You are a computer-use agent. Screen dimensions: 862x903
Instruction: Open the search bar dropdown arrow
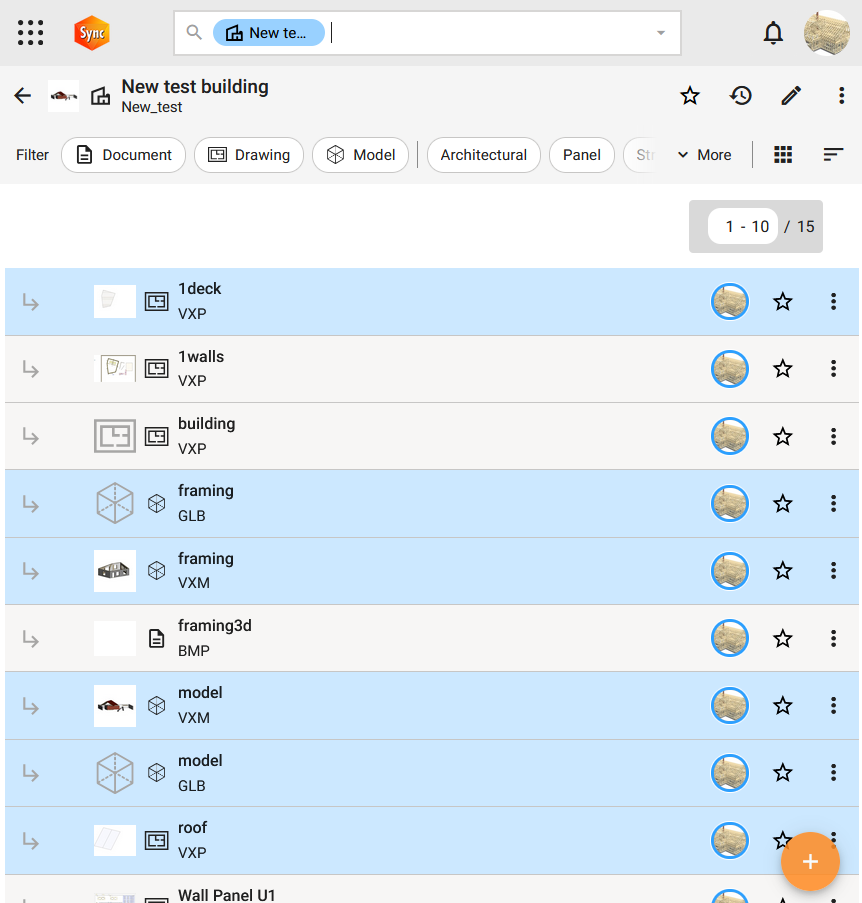(x=661, y=33)
